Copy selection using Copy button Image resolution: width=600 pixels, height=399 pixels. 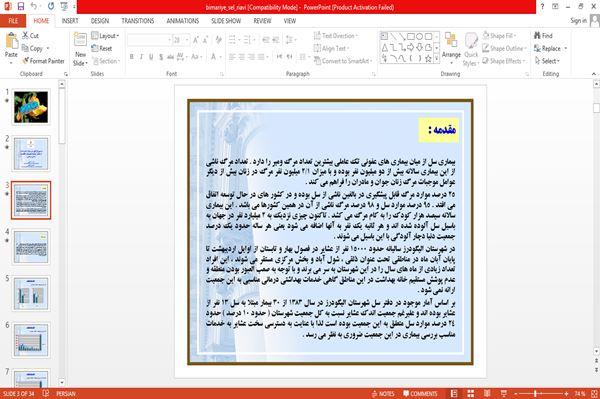click(32, 48)
